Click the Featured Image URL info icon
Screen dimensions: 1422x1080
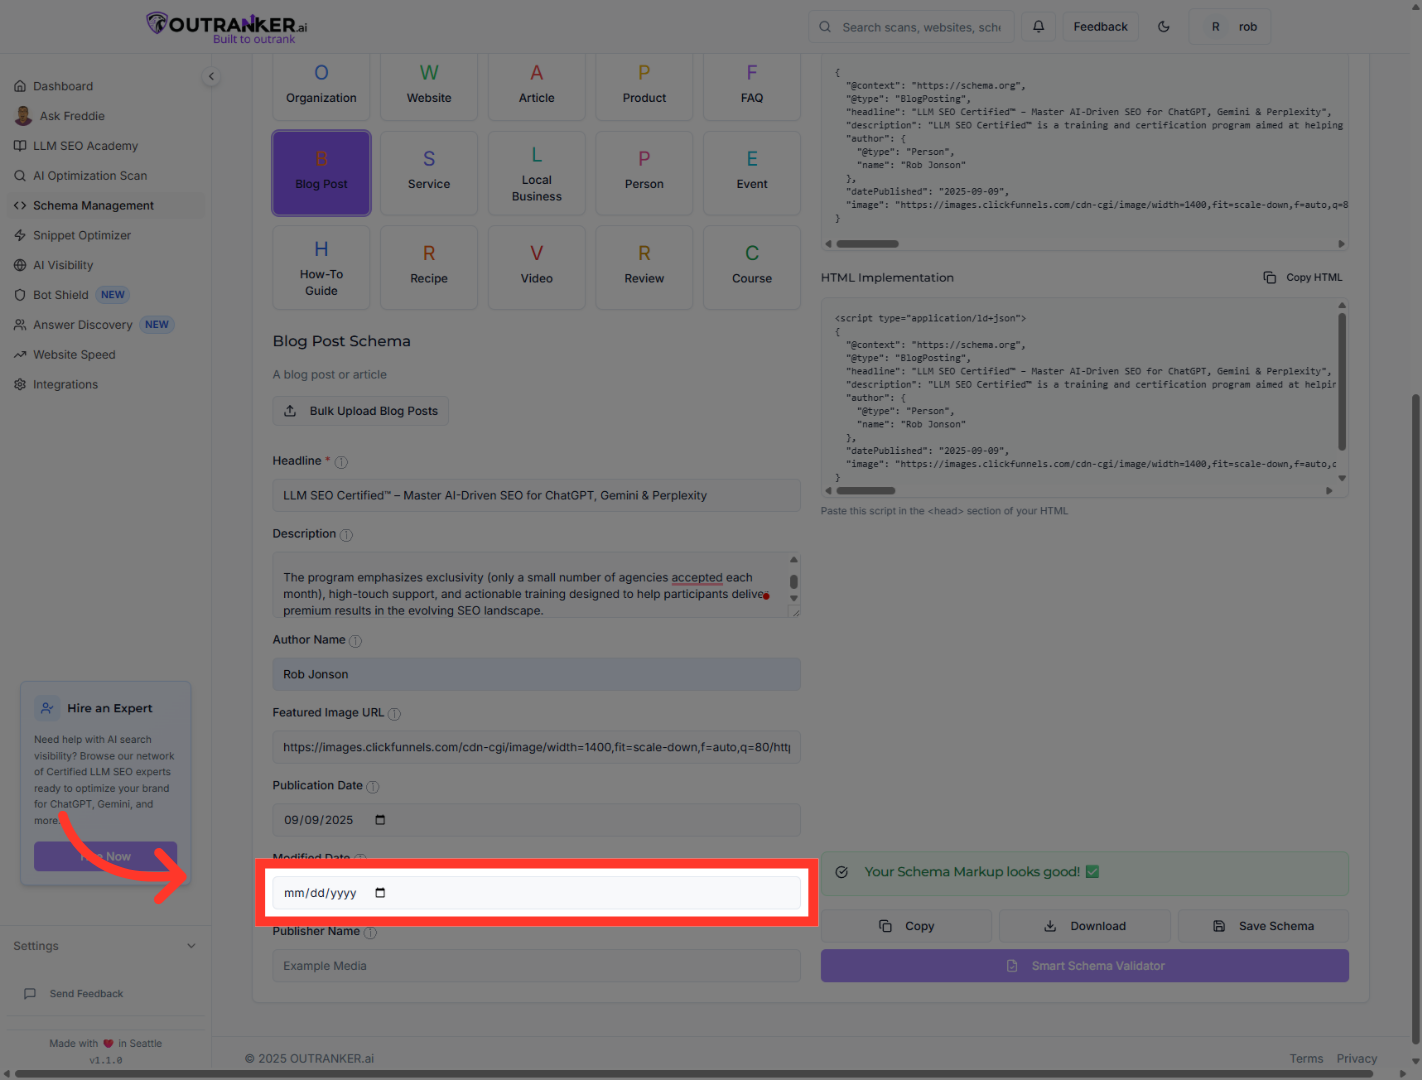[394, 714]
